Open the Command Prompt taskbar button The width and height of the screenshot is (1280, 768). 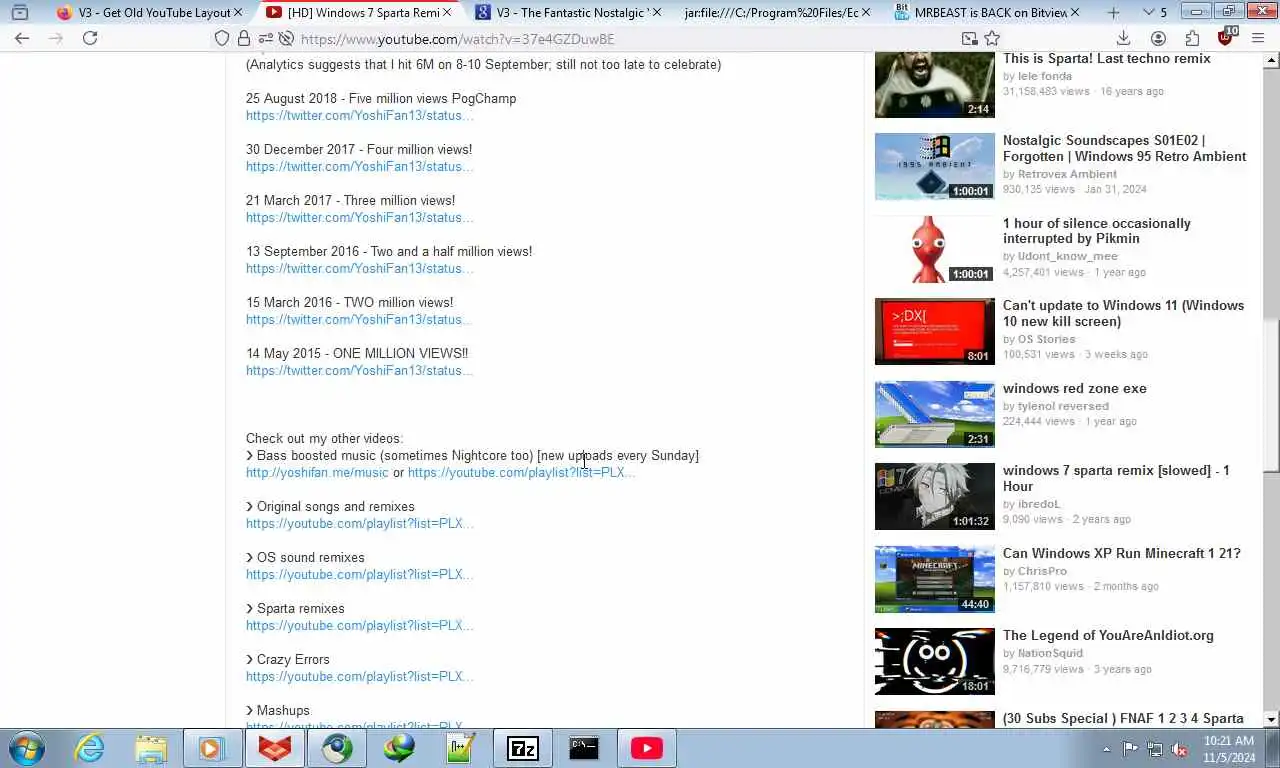click(x=584, y=748)
